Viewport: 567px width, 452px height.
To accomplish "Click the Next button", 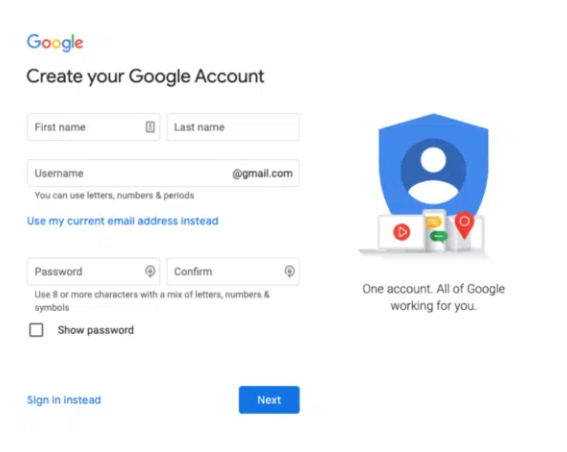I will [269, 400].
